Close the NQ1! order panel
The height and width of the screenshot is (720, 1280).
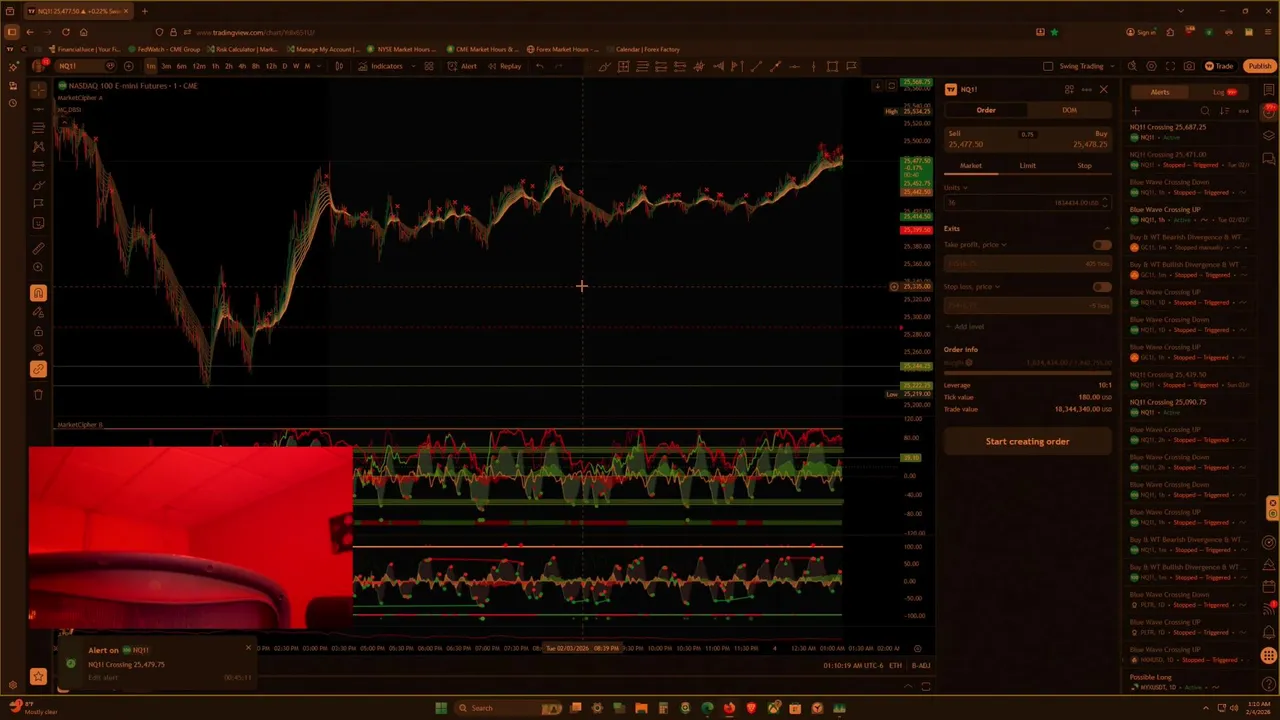1104,90
